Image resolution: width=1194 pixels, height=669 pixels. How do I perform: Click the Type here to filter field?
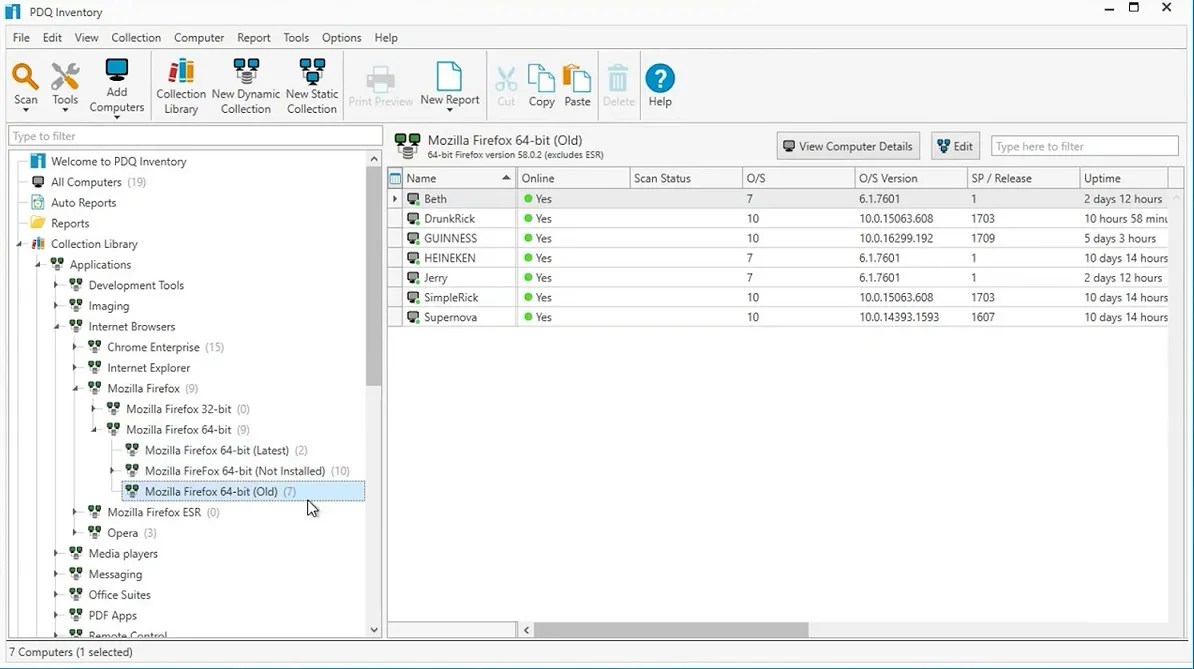click(x=1084, y=146)
